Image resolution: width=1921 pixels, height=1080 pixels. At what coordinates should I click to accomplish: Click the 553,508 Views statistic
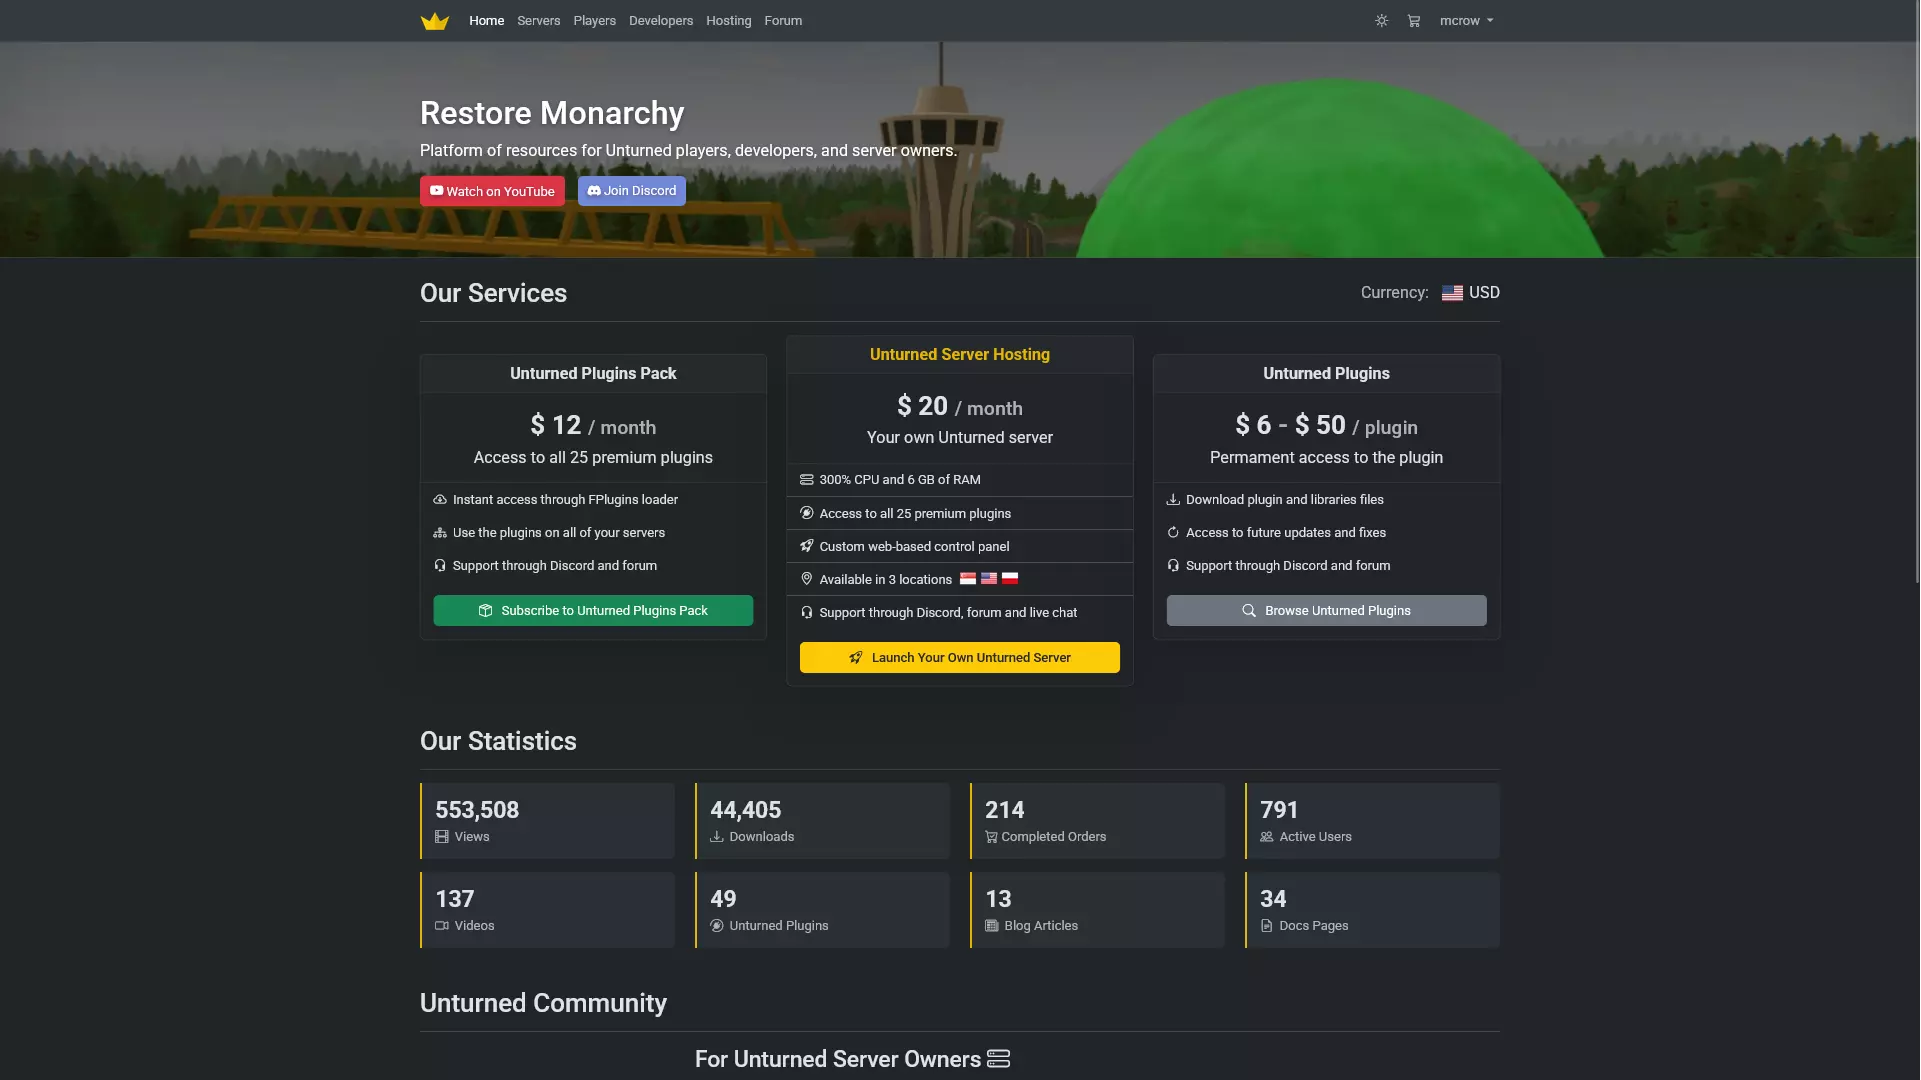click(547, 821)
